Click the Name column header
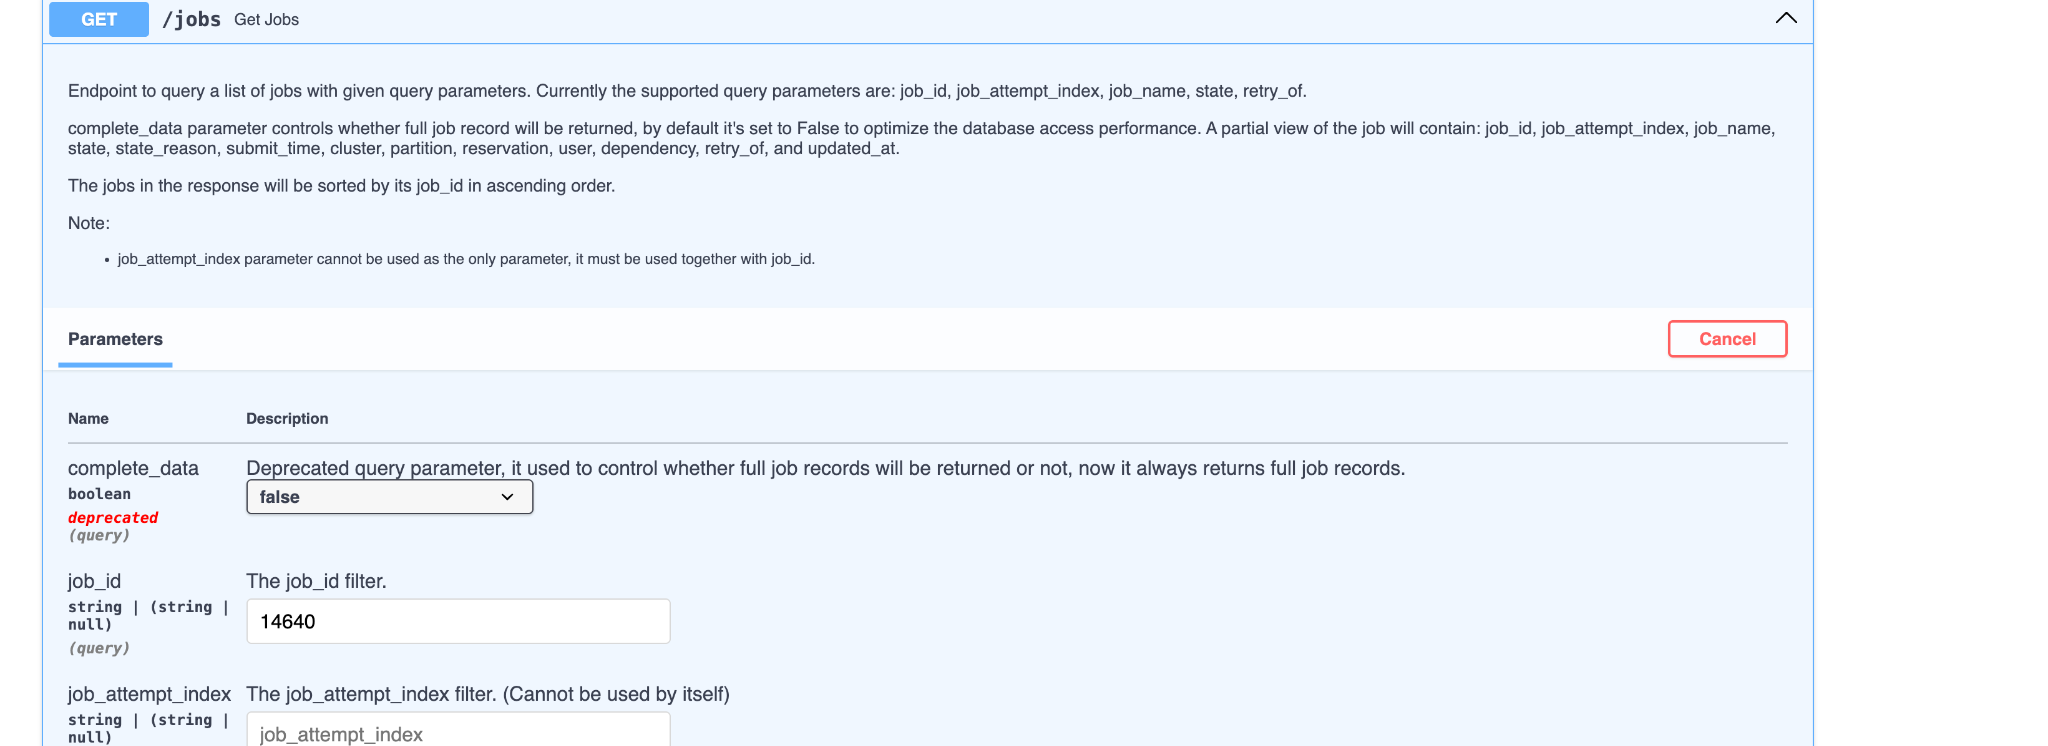Image resolution: width=2048 pixels, height=746 pixels. (x=88, y=418)
